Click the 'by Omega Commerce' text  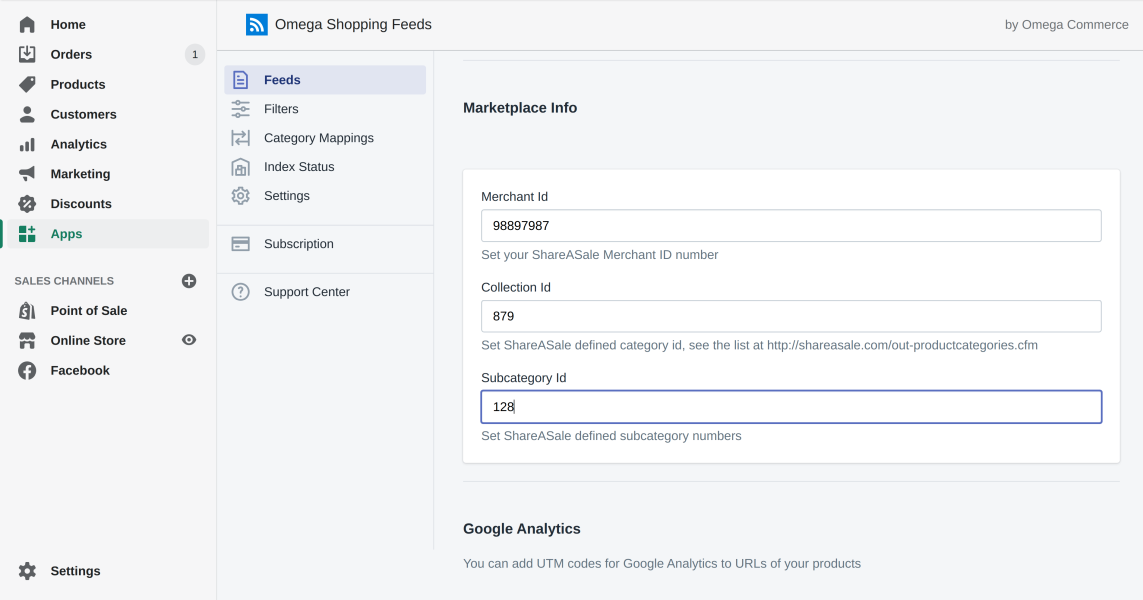1066,25
